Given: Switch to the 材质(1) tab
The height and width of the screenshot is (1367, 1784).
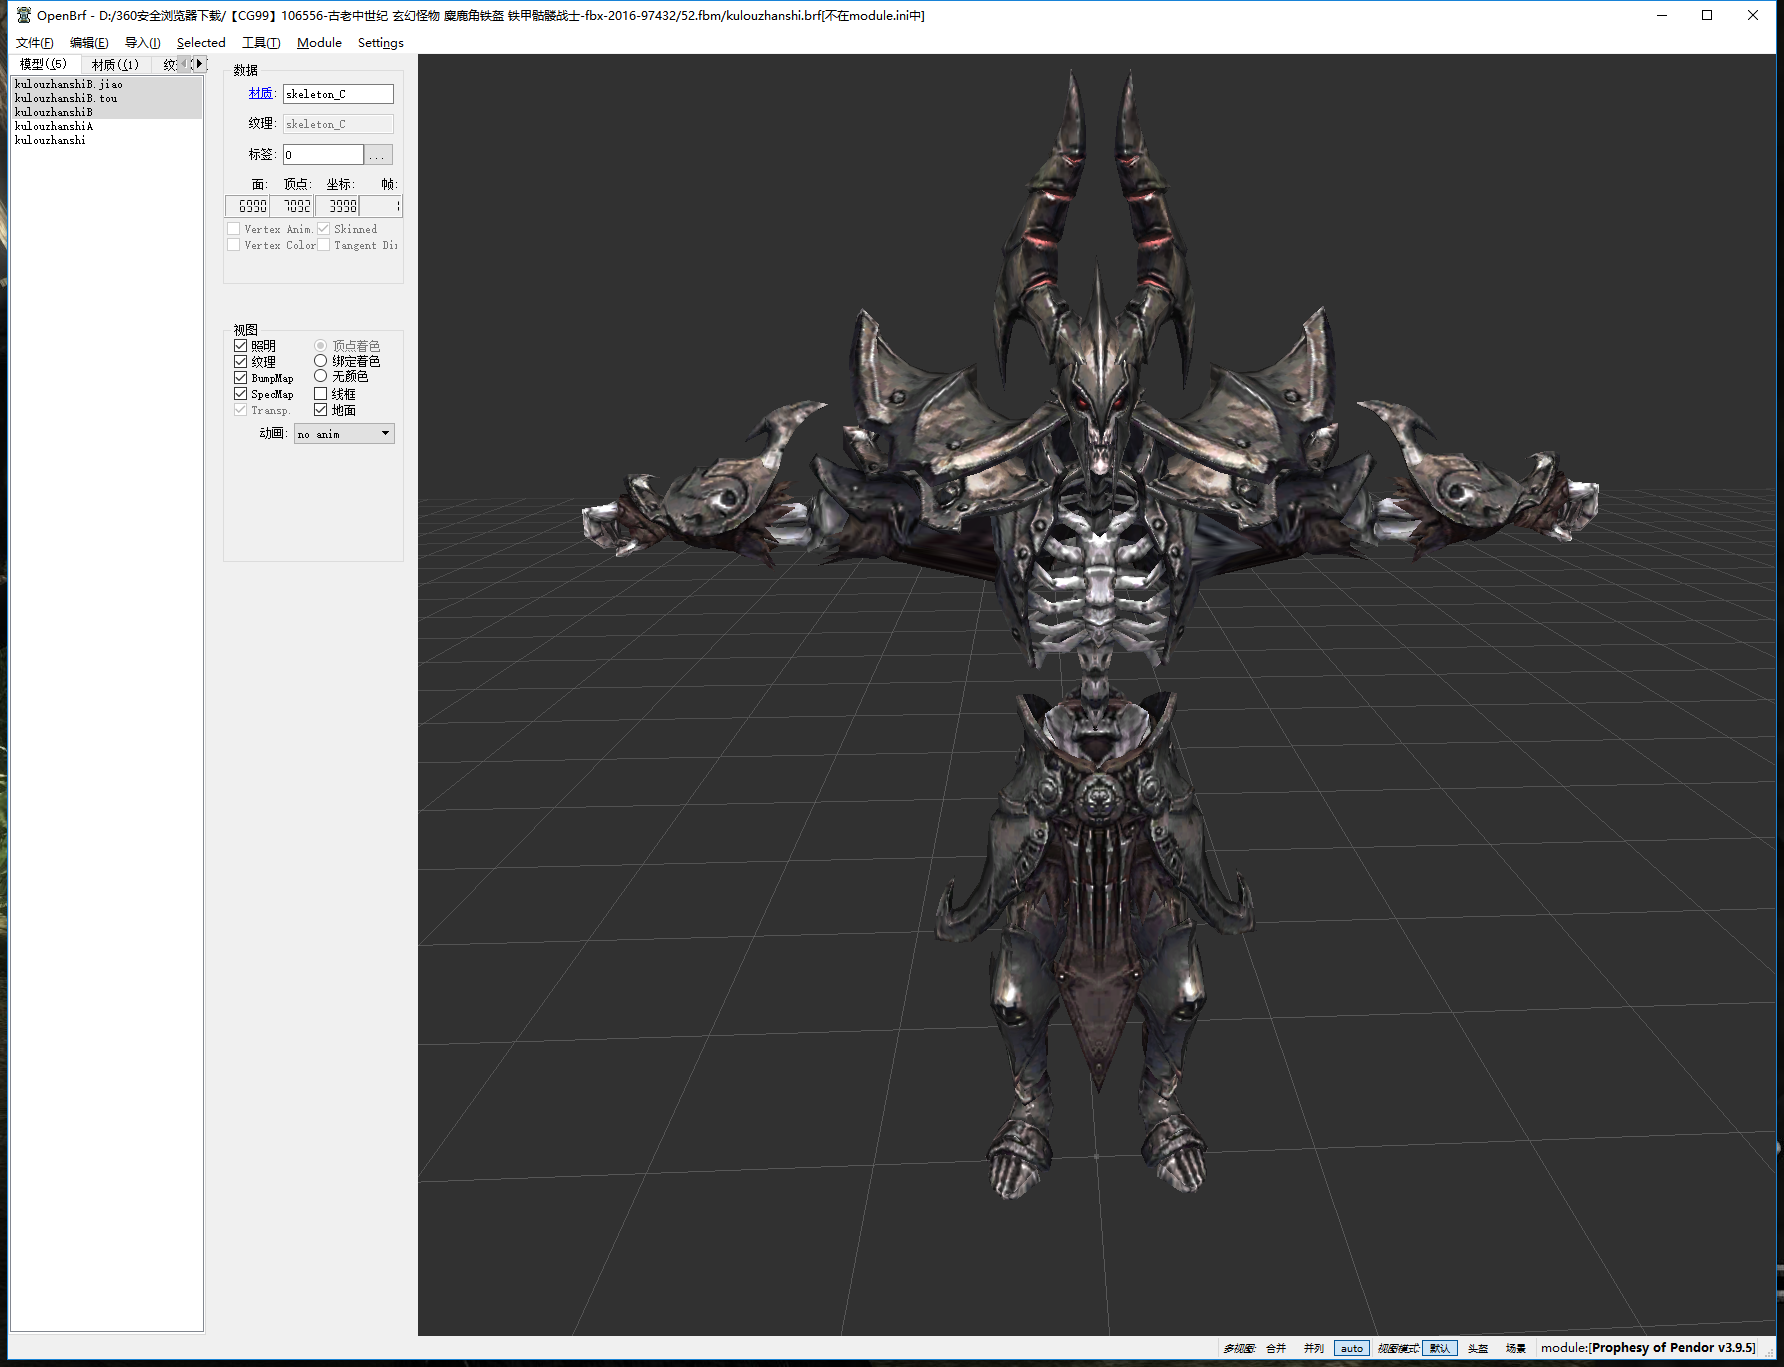Looking at the screenshot, I should coord(115,65).
